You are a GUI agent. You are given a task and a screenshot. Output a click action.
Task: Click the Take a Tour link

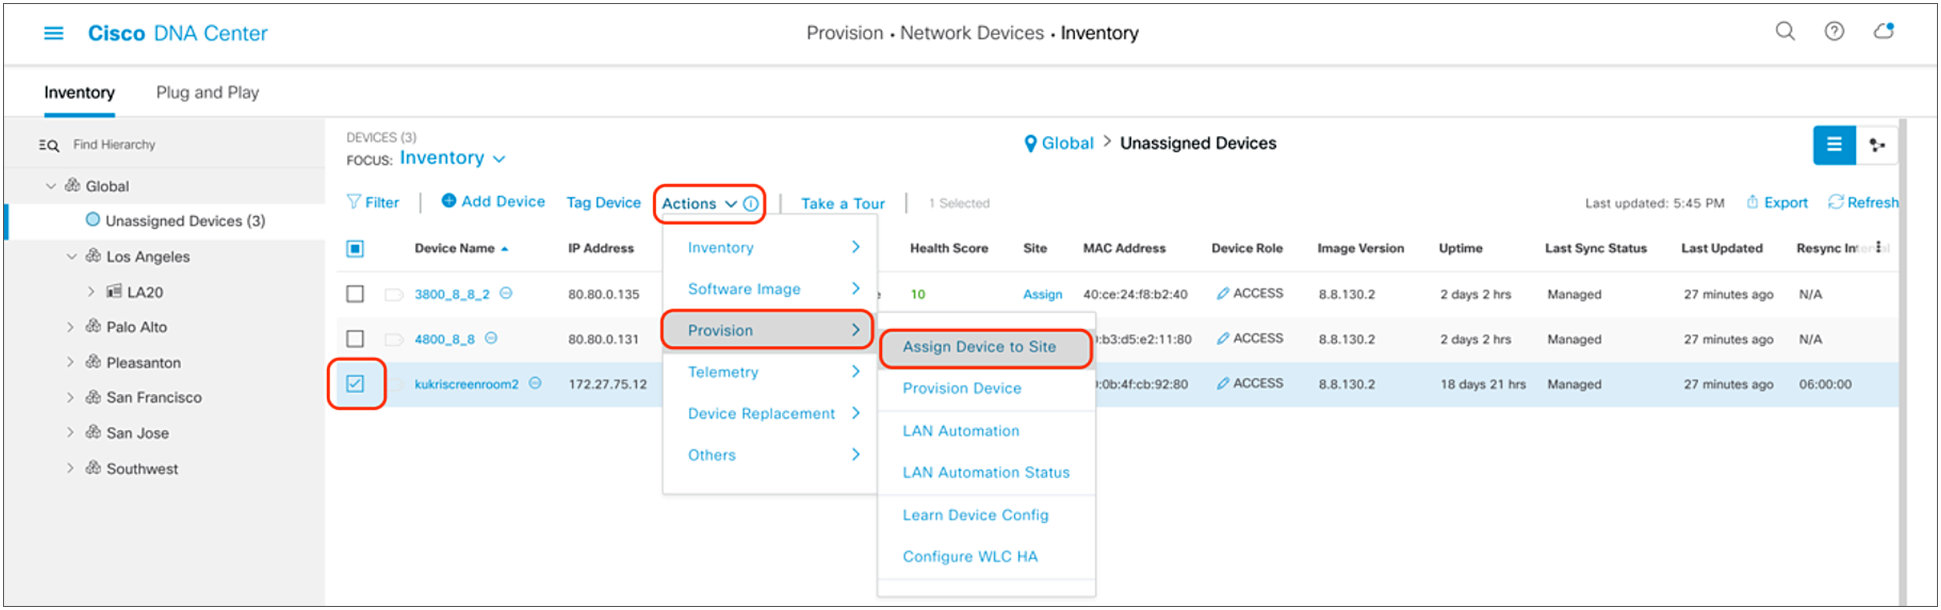843,203
